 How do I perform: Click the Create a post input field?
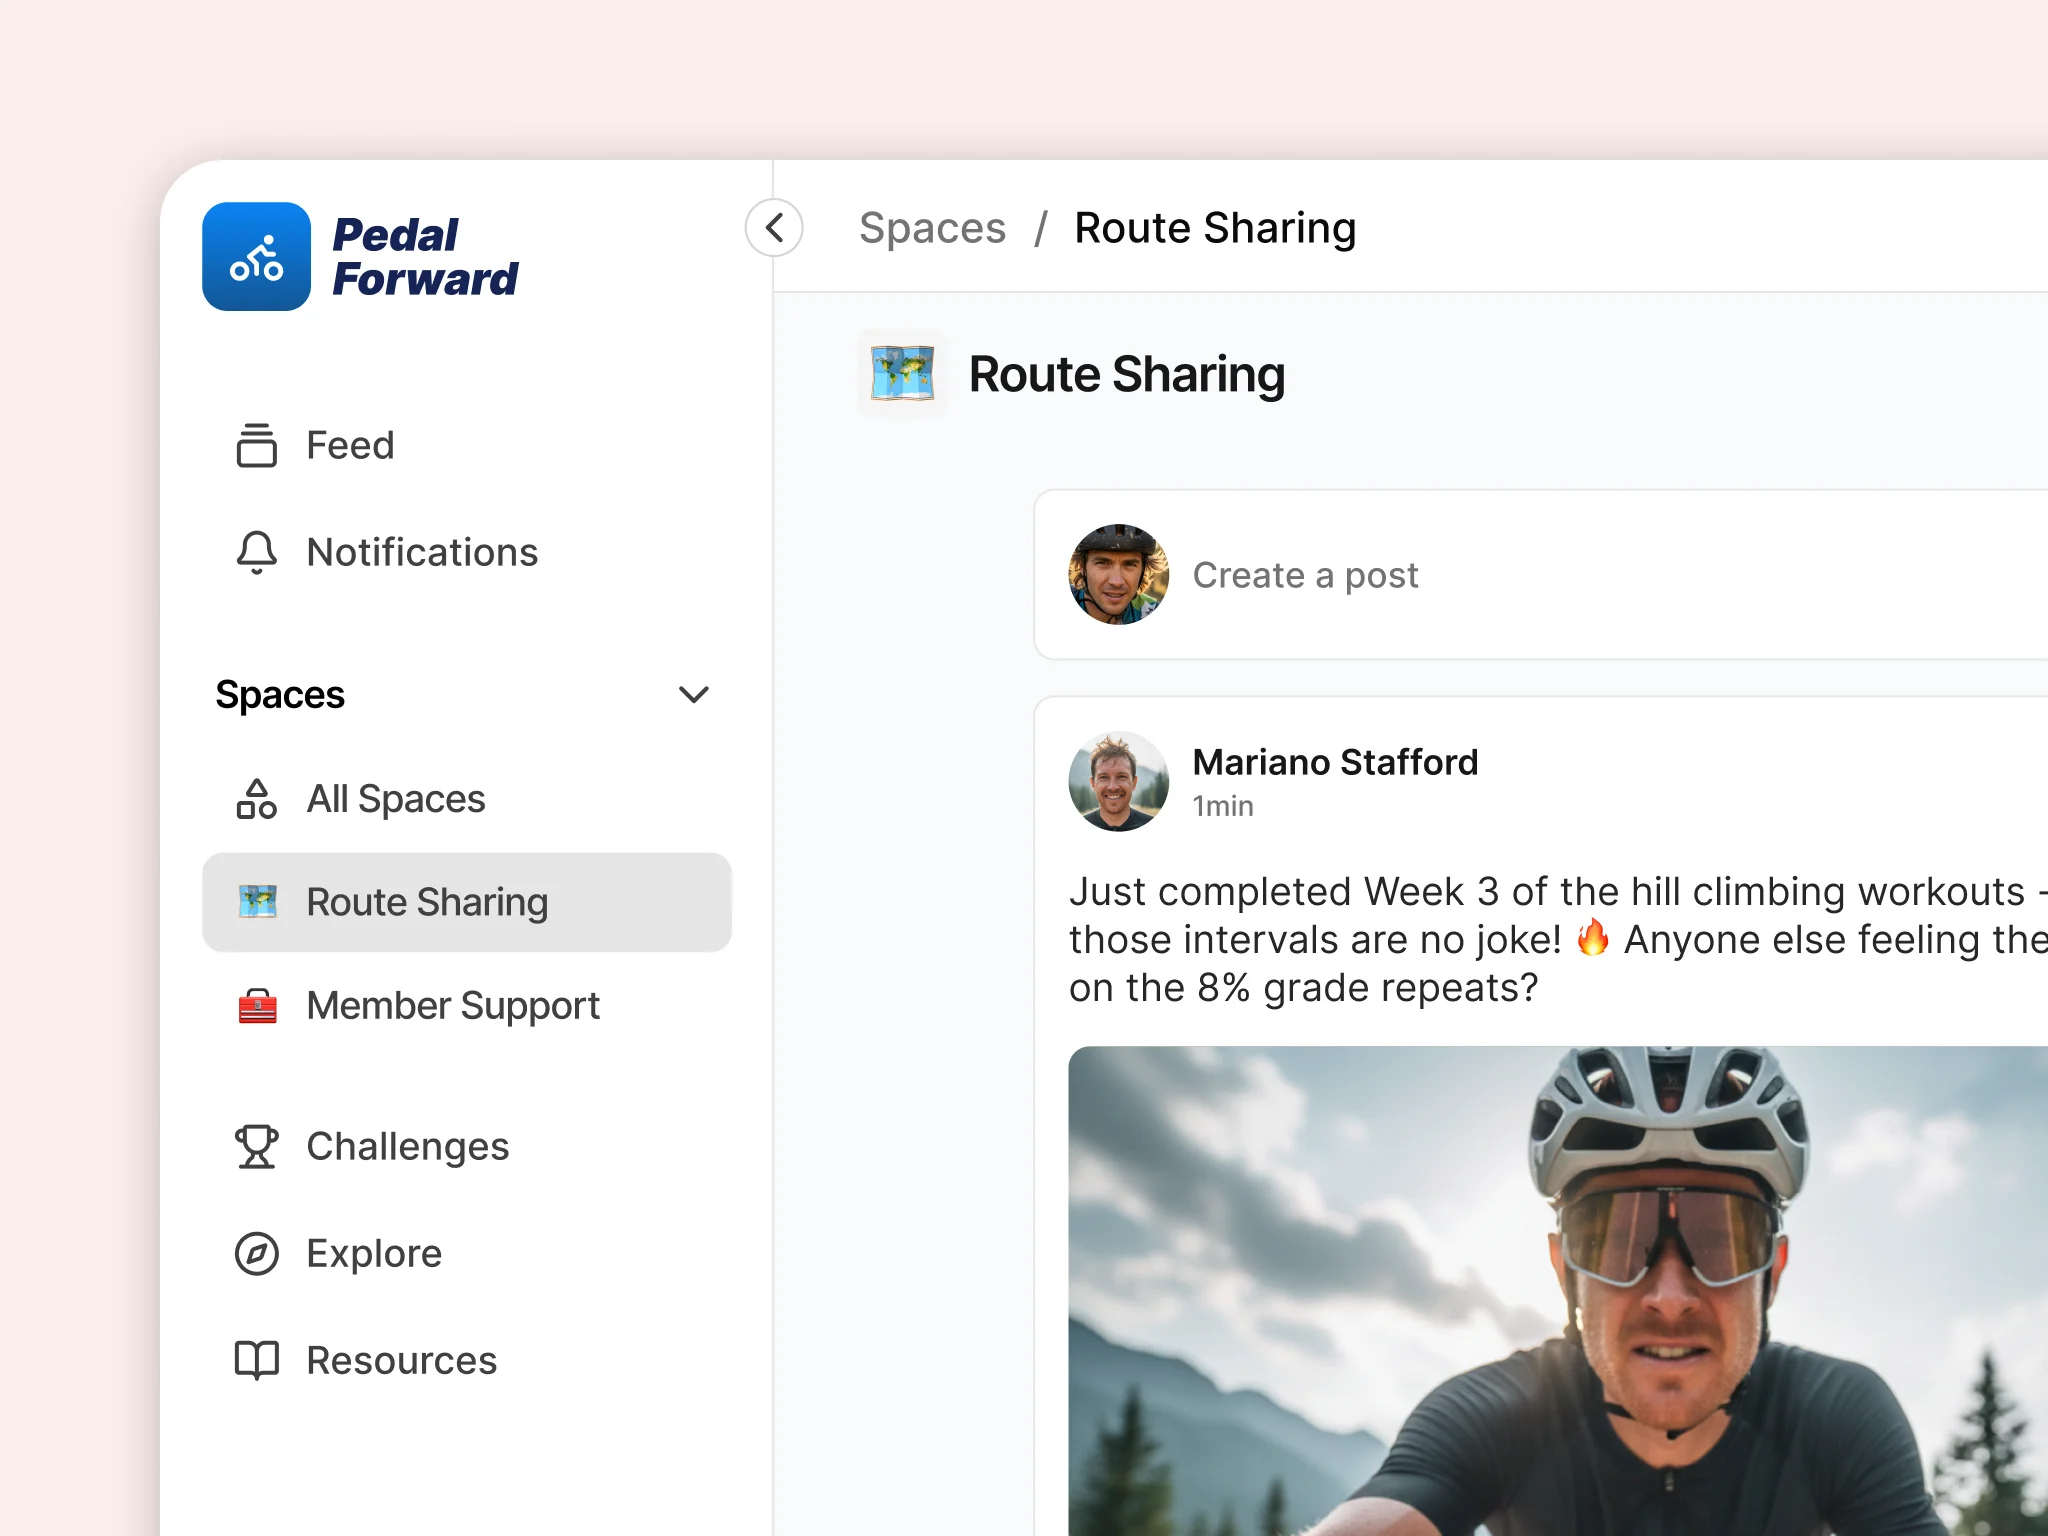tap(1540, 575)
